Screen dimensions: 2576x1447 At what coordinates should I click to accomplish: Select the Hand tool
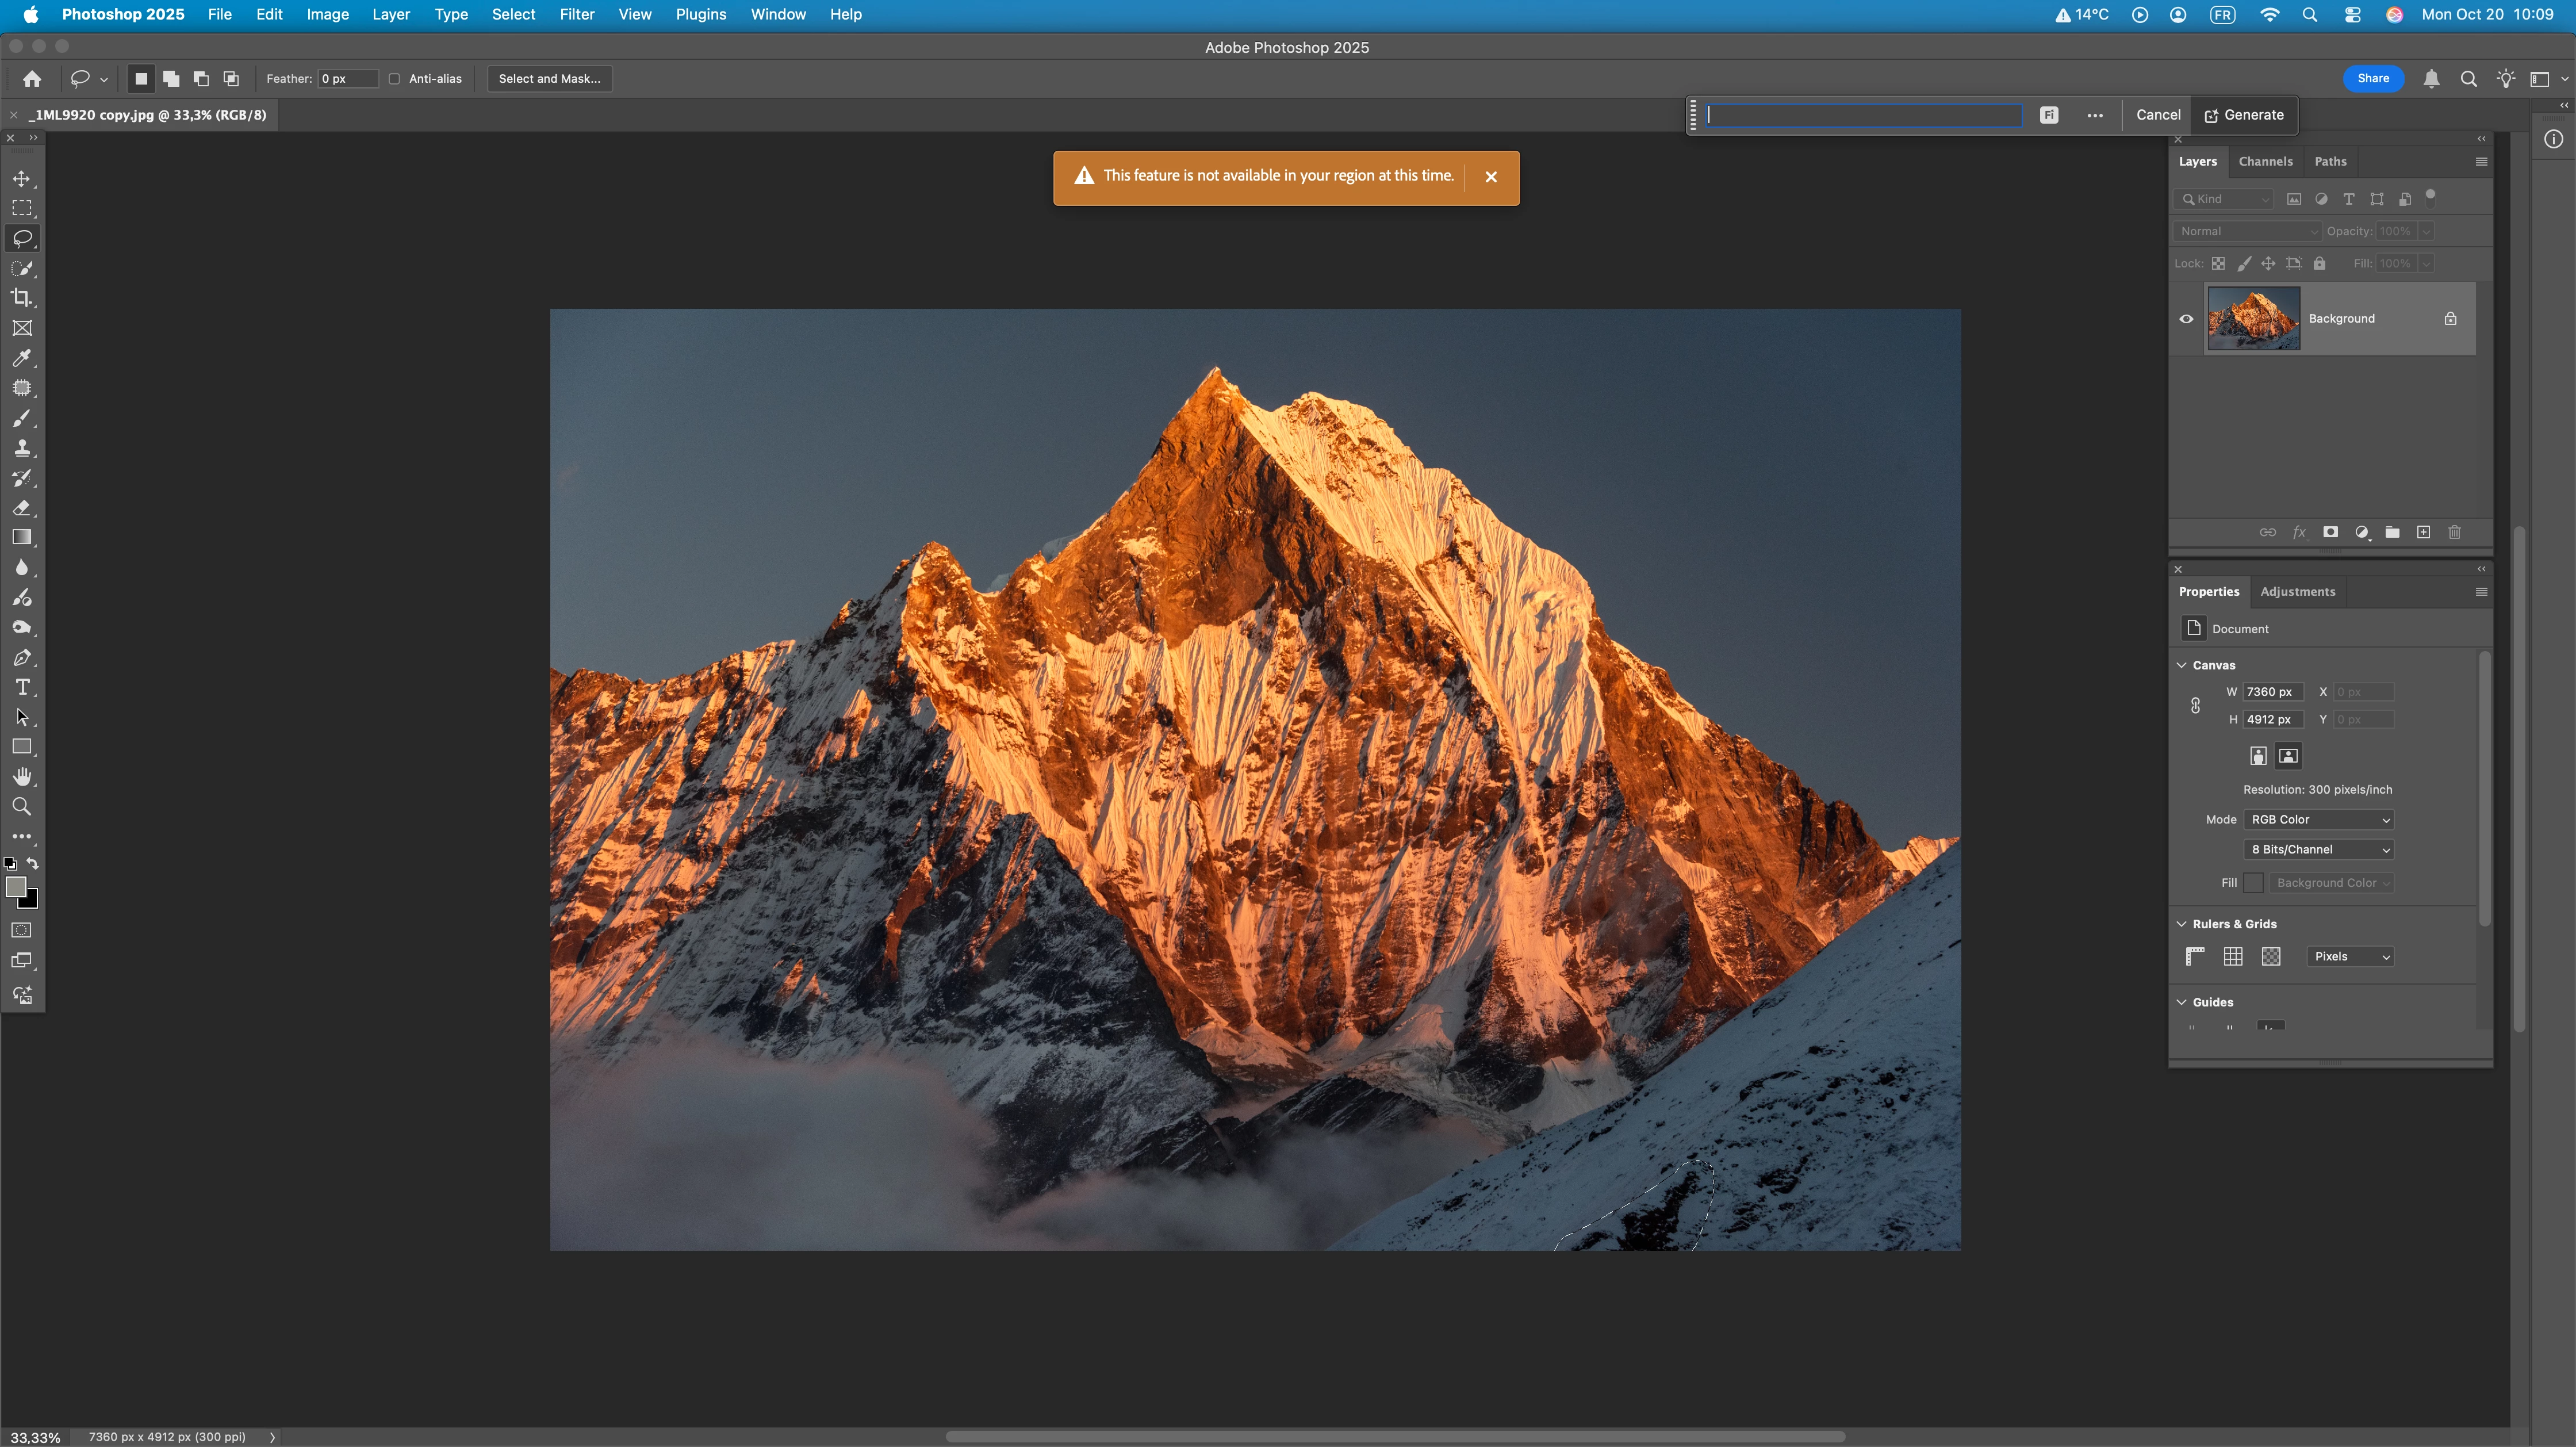click(x=22, y=777)
